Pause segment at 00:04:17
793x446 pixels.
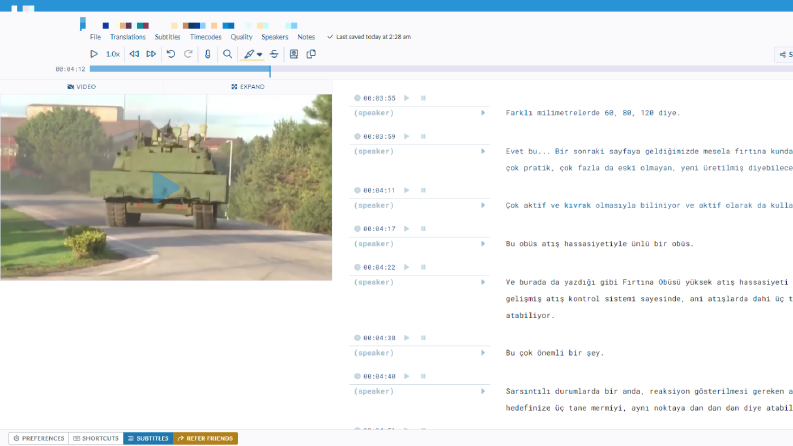pos(423,229)
